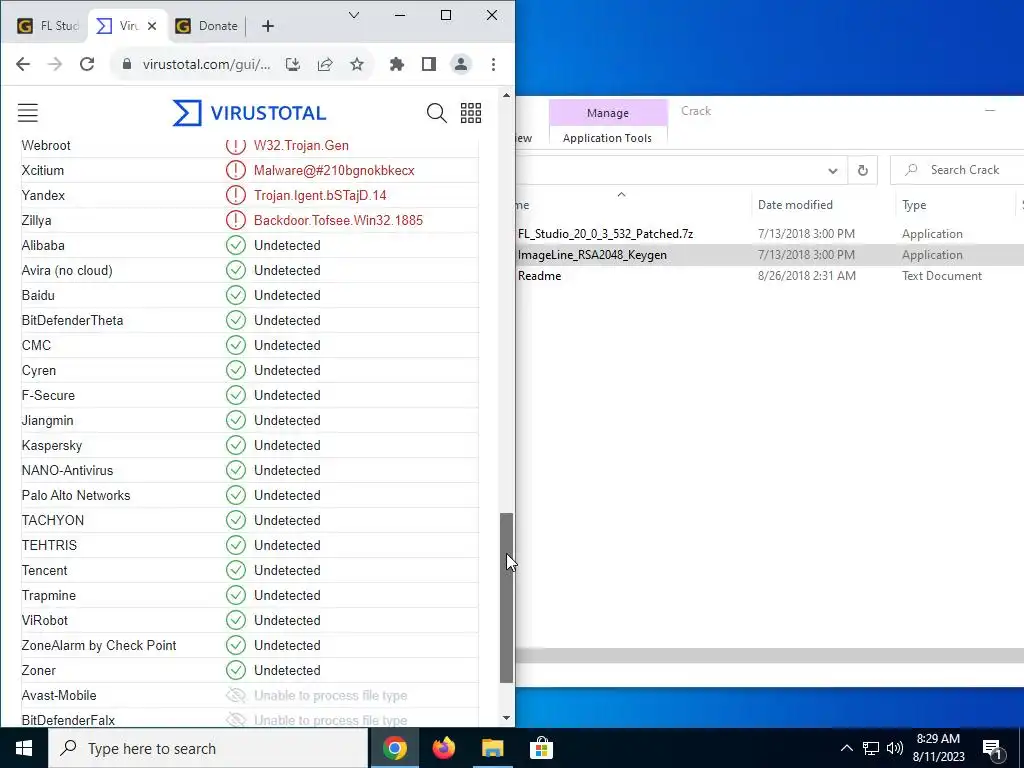The height and width of the screenshot is (768, 1024).
Task: Click the Alibaba vendor name
Action: (x=43, y=246)
